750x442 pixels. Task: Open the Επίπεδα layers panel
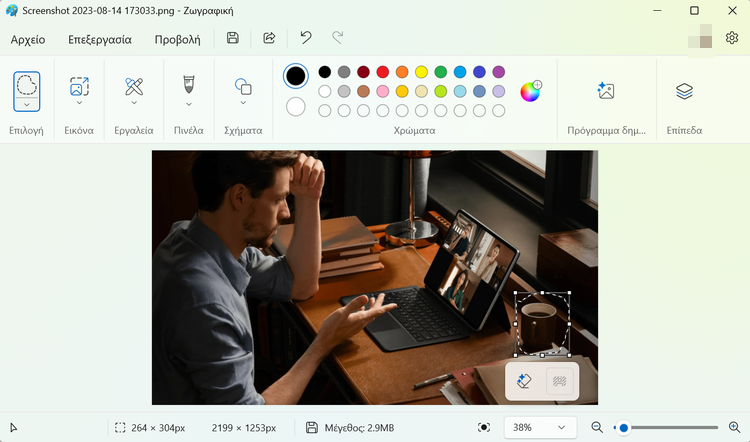pos(684,90)
